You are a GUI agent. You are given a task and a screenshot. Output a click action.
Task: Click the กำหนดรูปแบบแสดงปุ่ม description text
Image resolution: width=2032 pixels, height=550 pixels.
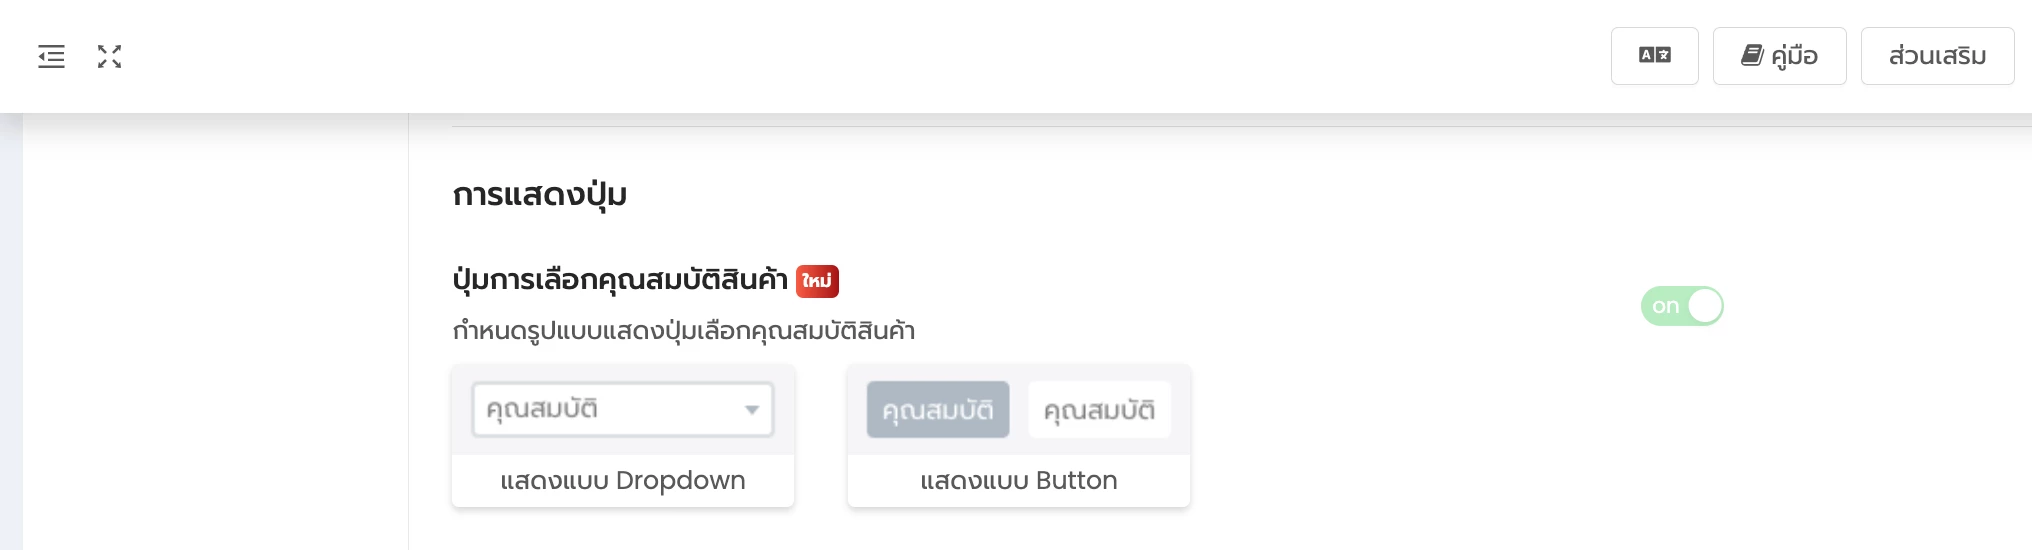point(684,331)
